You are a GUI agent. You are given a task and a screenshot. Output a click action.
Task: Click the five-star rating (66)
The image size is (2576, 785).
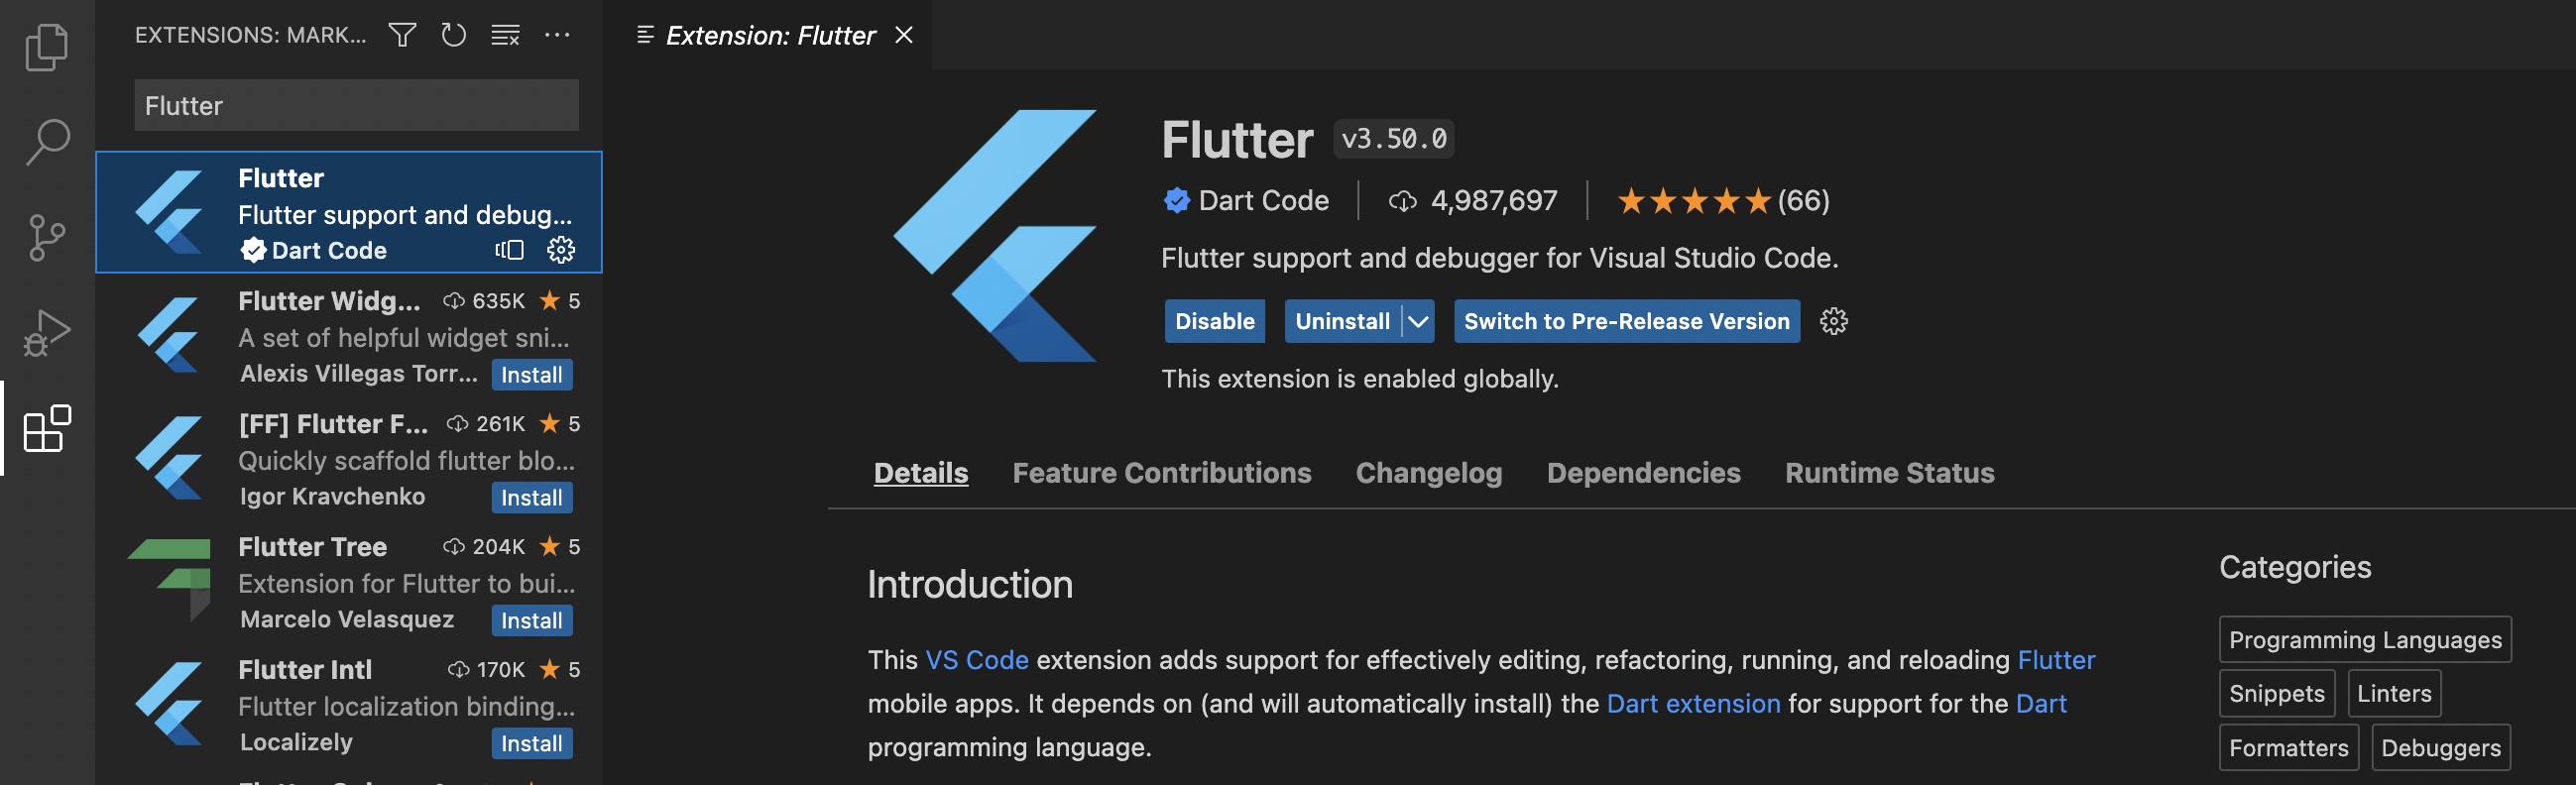coord(1723,201)
